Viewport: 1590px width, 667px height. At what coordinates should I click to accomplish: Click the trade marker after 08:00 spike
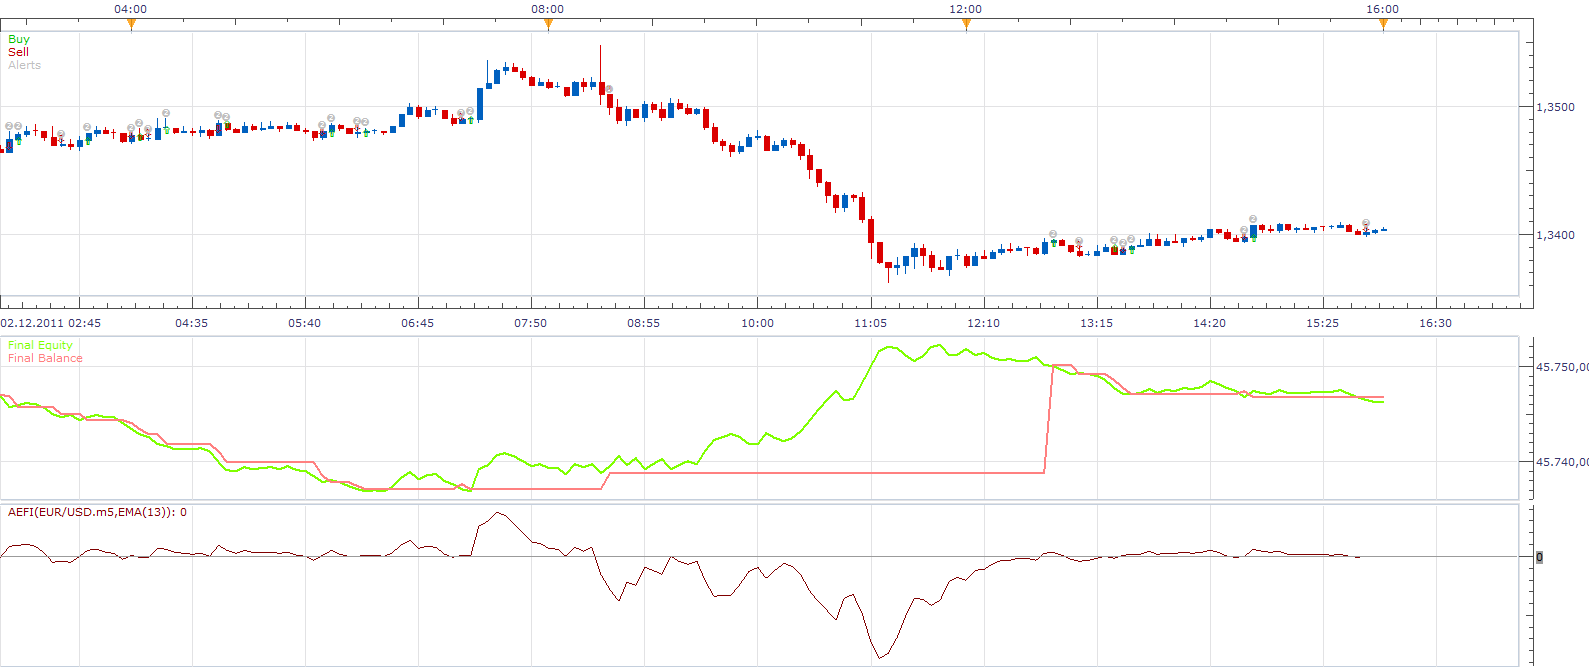pos(609,89)
